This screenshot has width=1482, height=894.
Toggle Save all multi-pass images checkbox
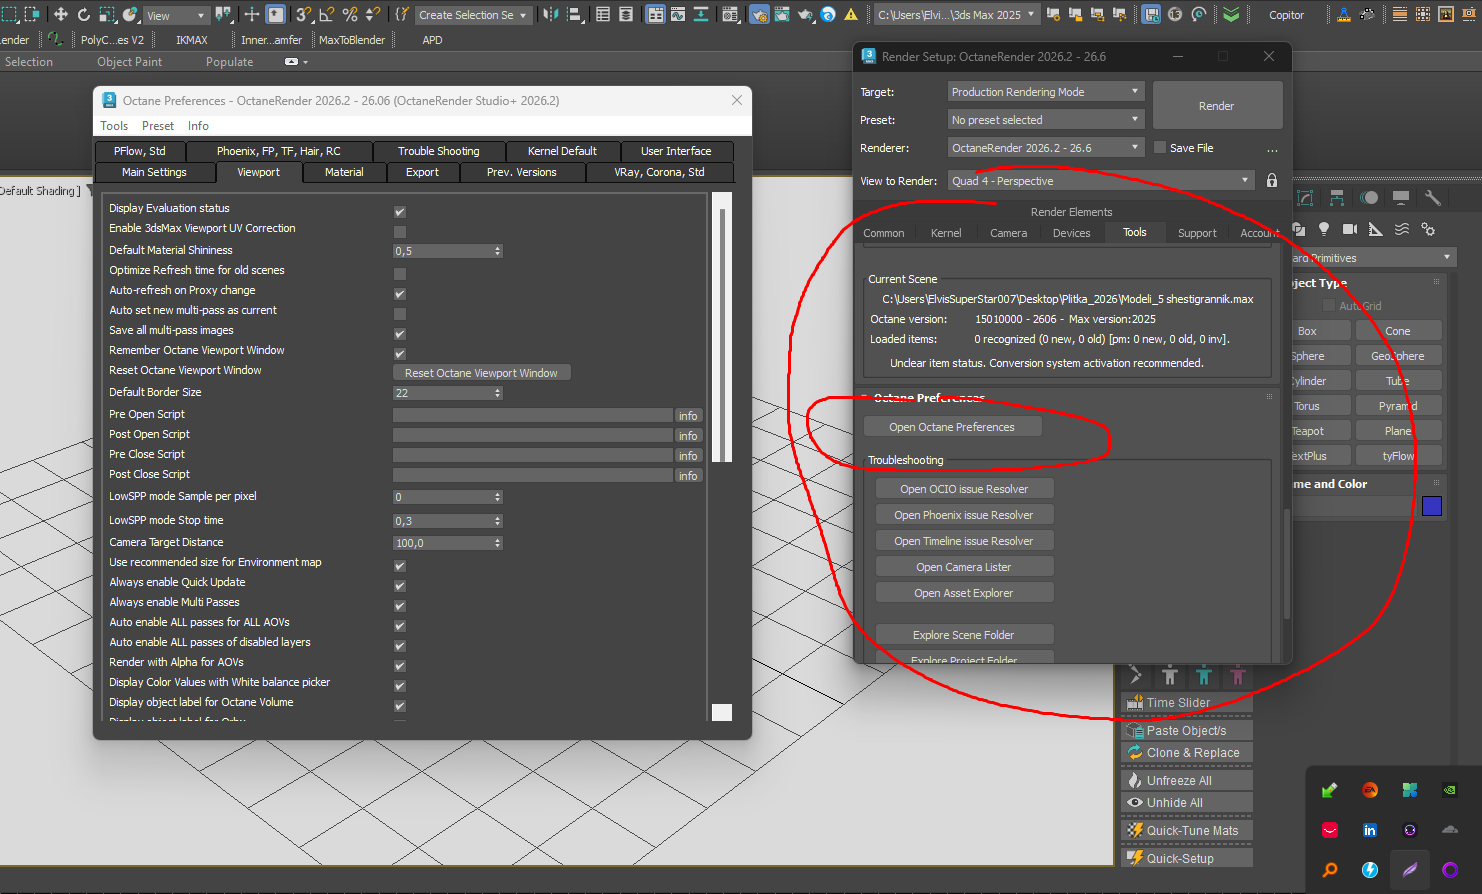tap(400, 334)
